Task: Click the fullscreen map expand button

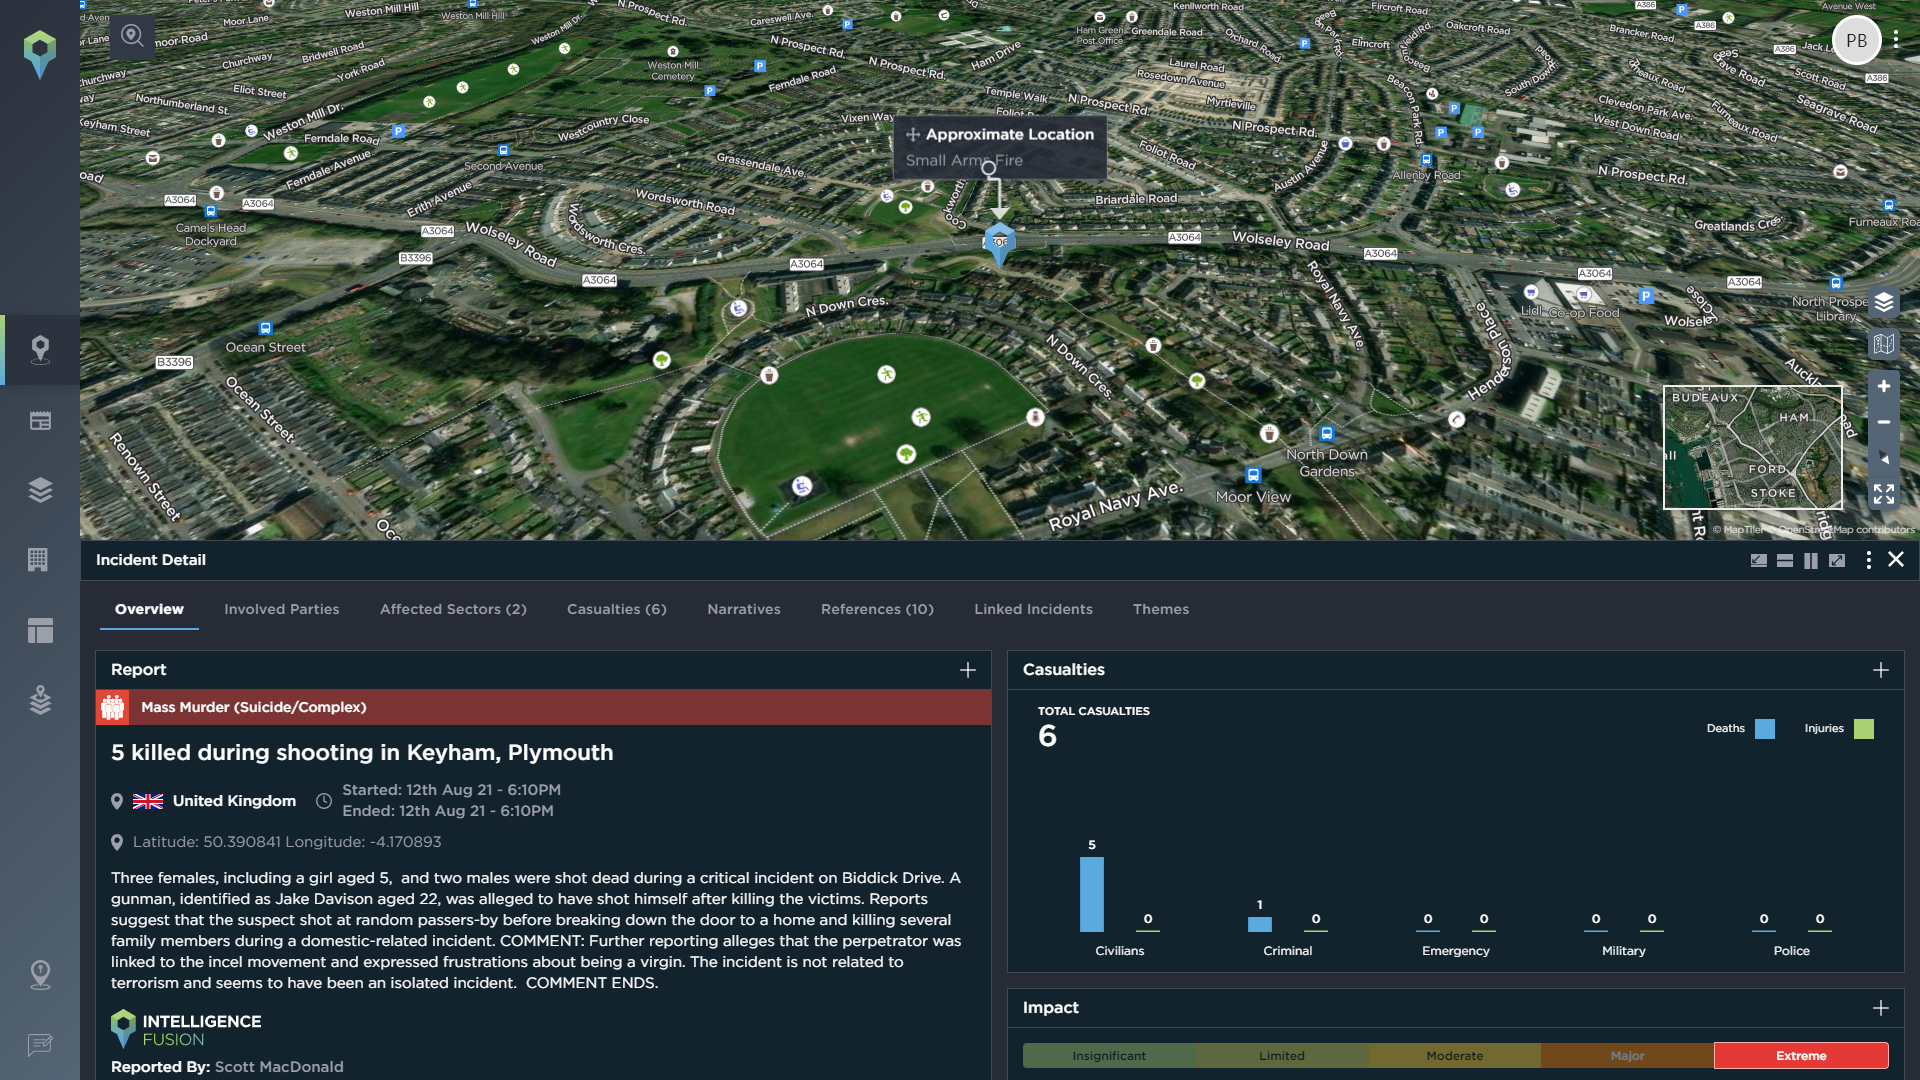Action: click(1884, 493)
